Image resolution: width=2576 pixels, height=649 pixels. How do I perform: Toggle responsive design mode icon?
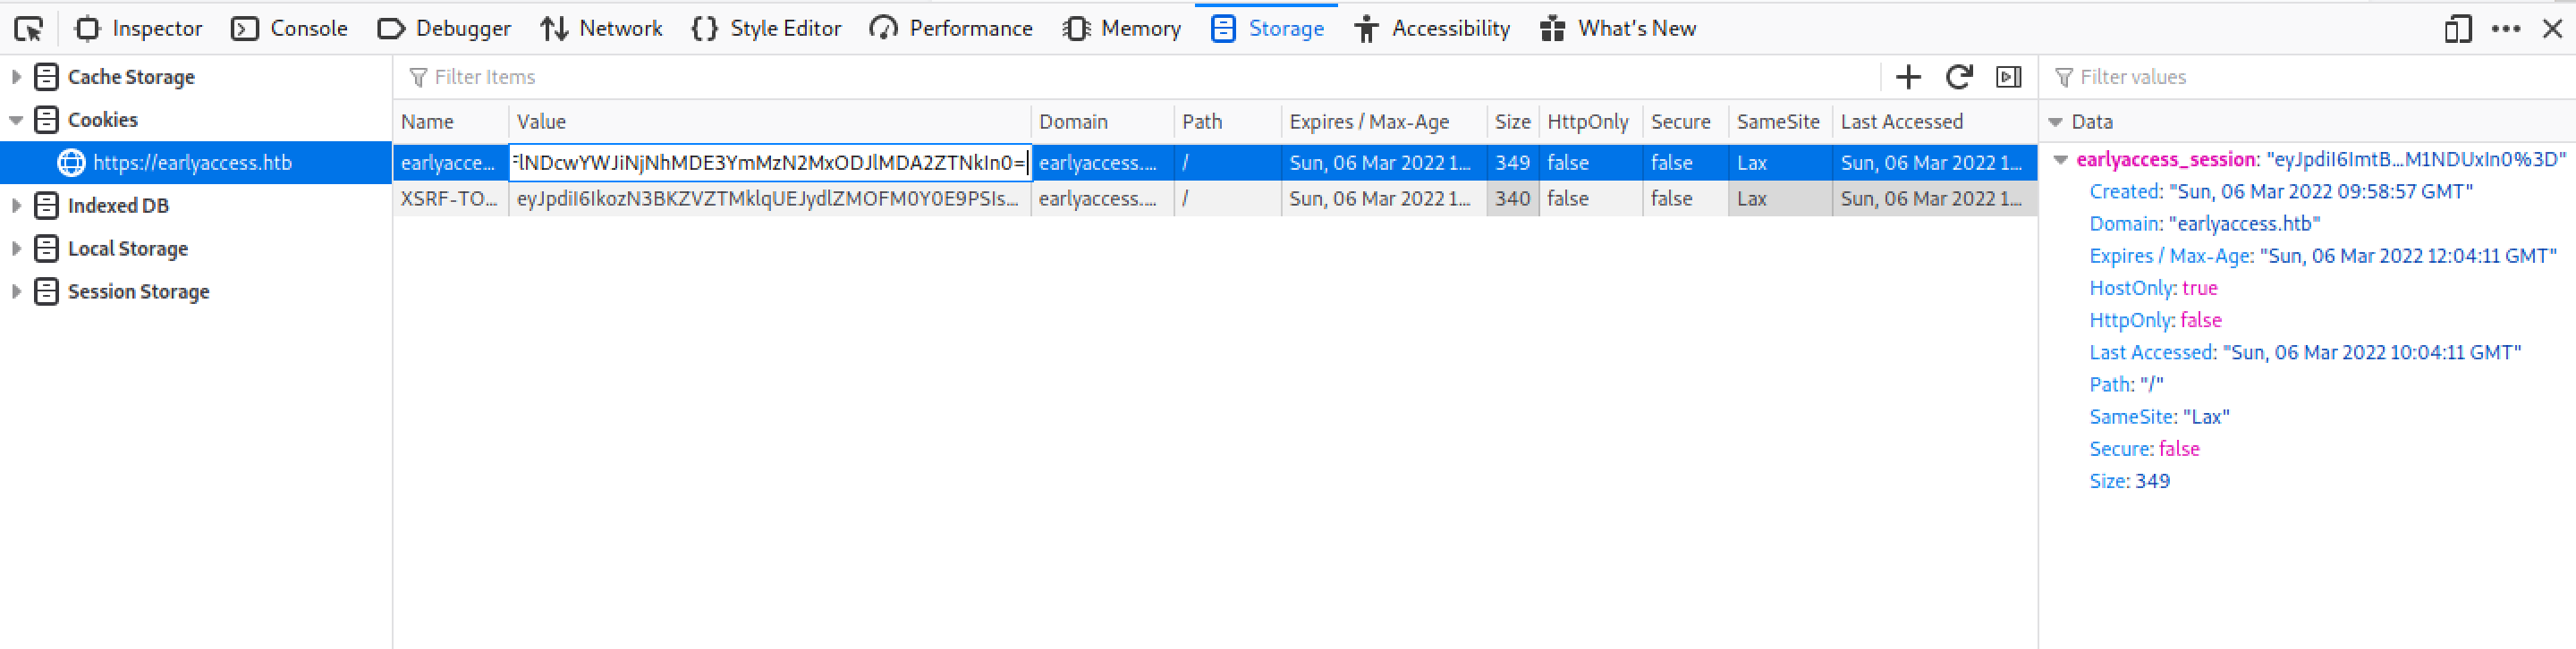pos(2457,29)
